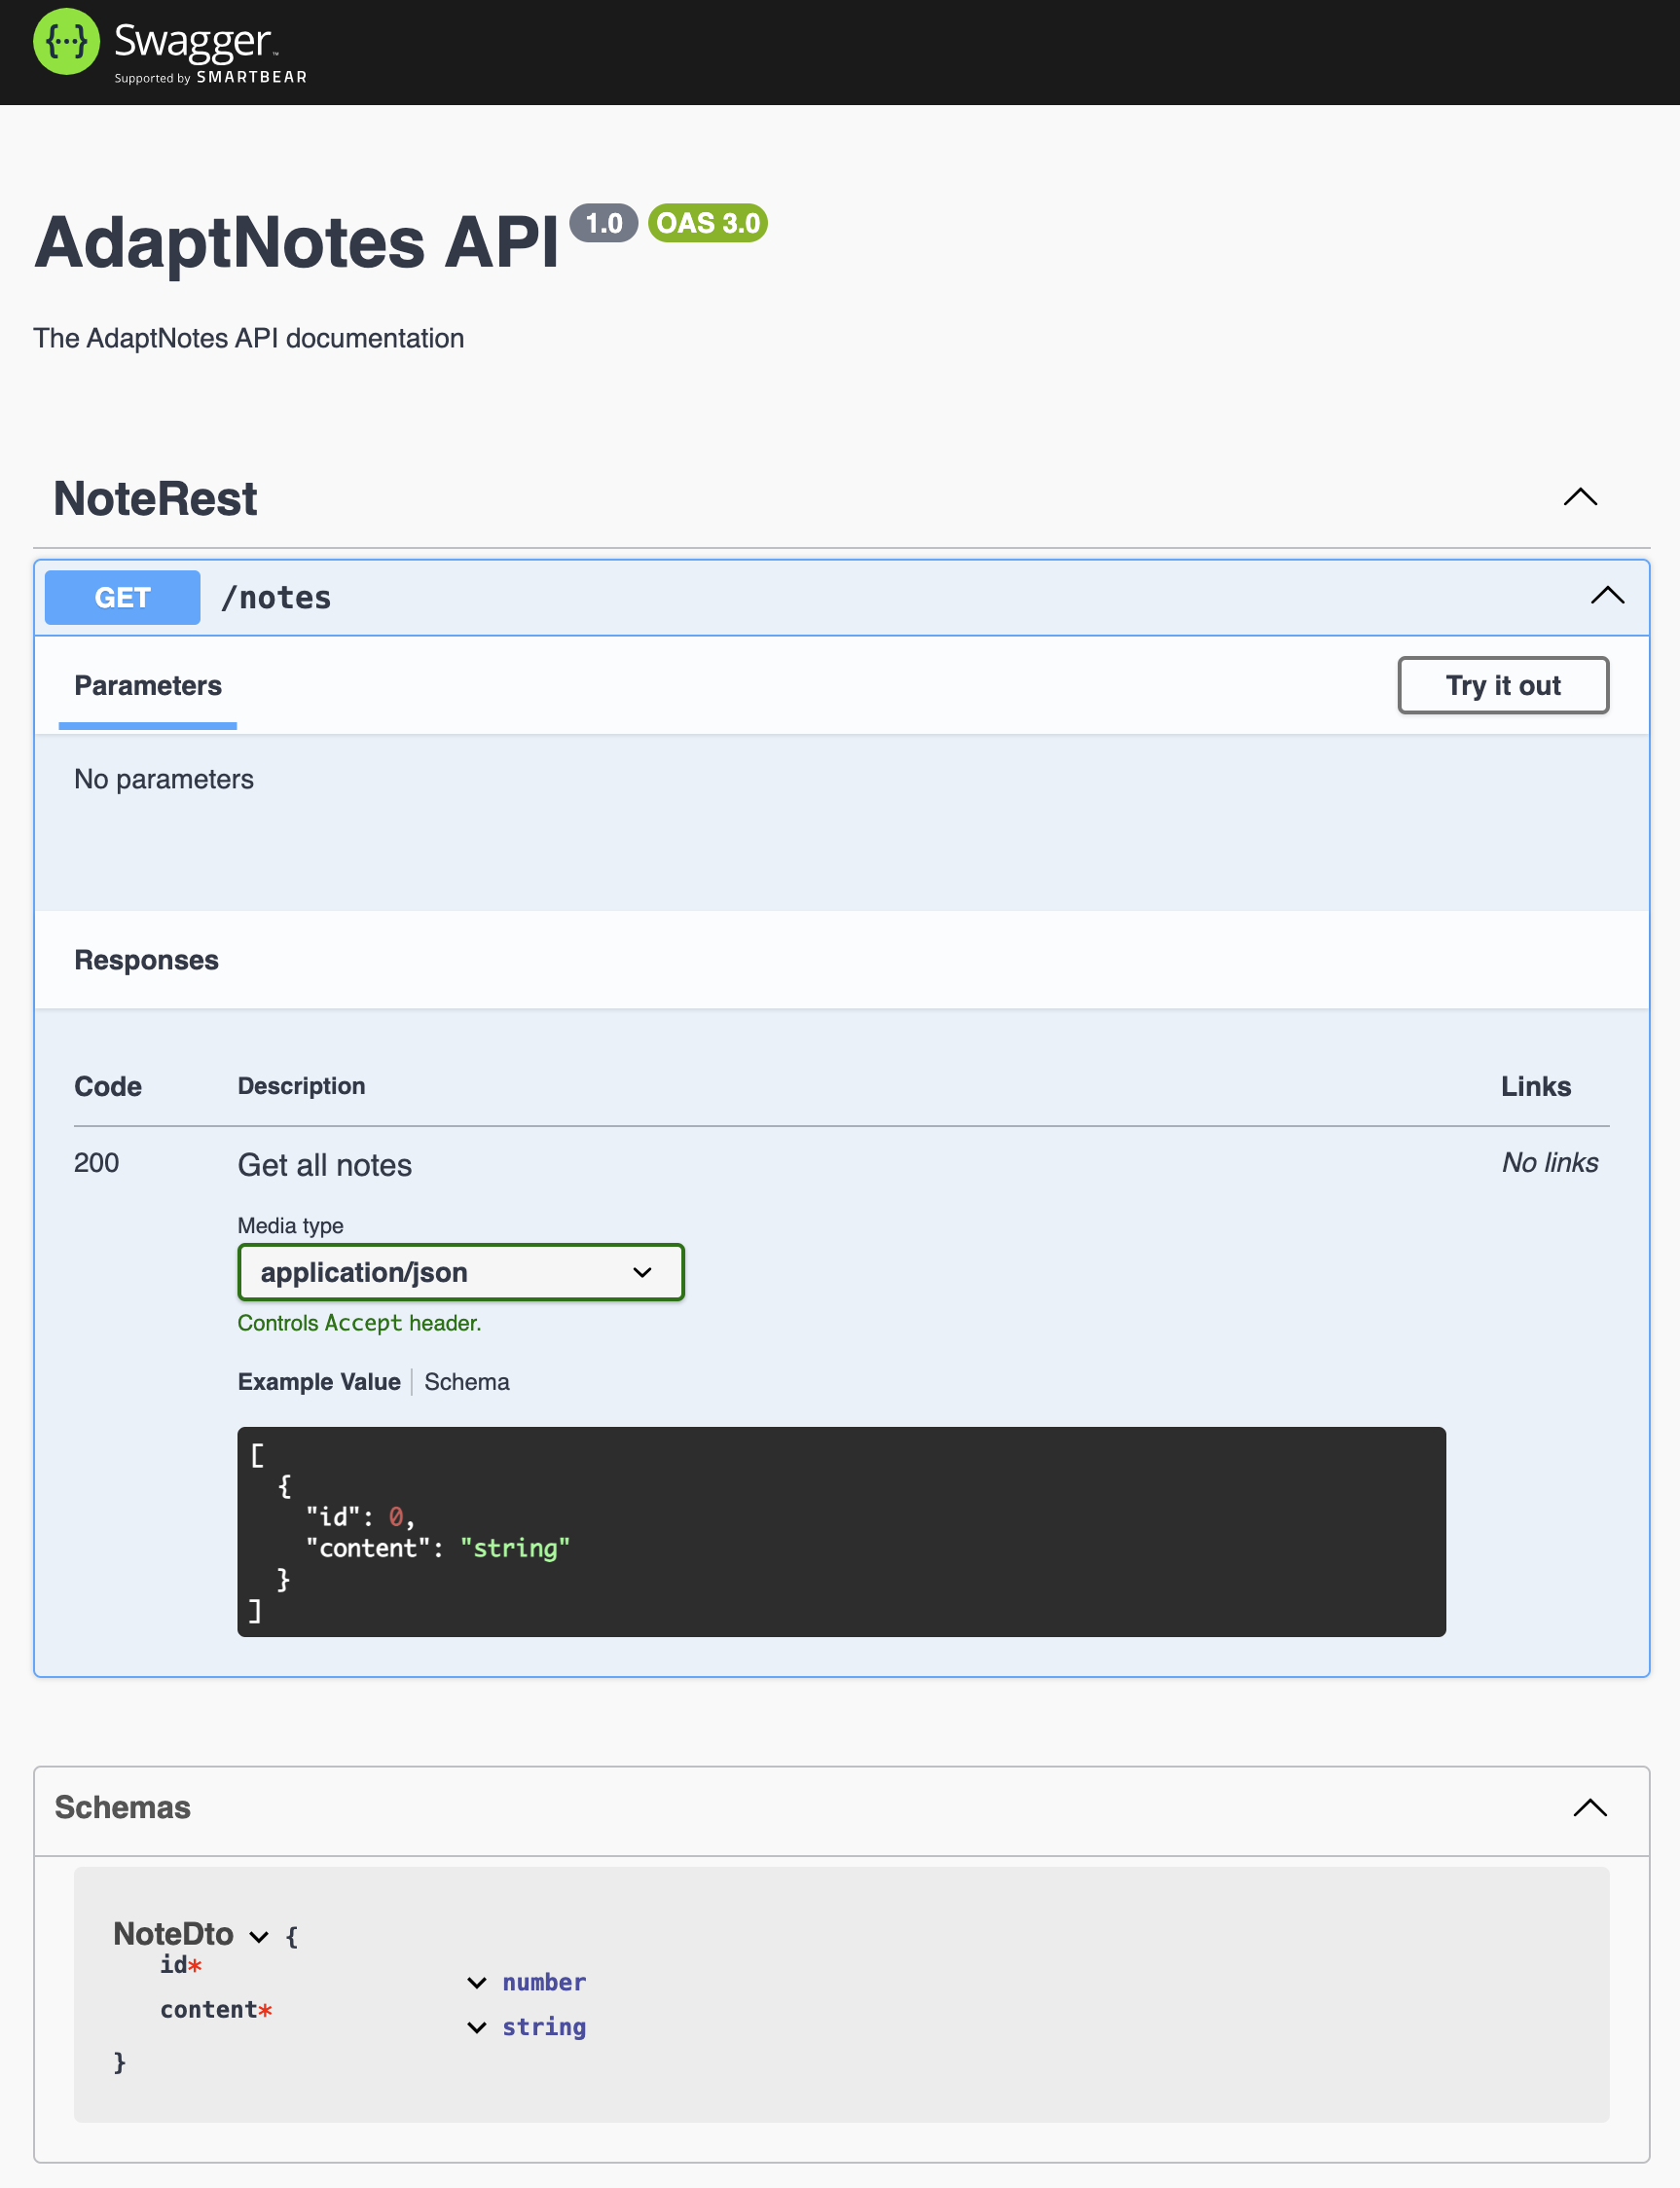Collapse the GET /notes operation
Screen dimensions: 1680x2188
click(1607, 596)
